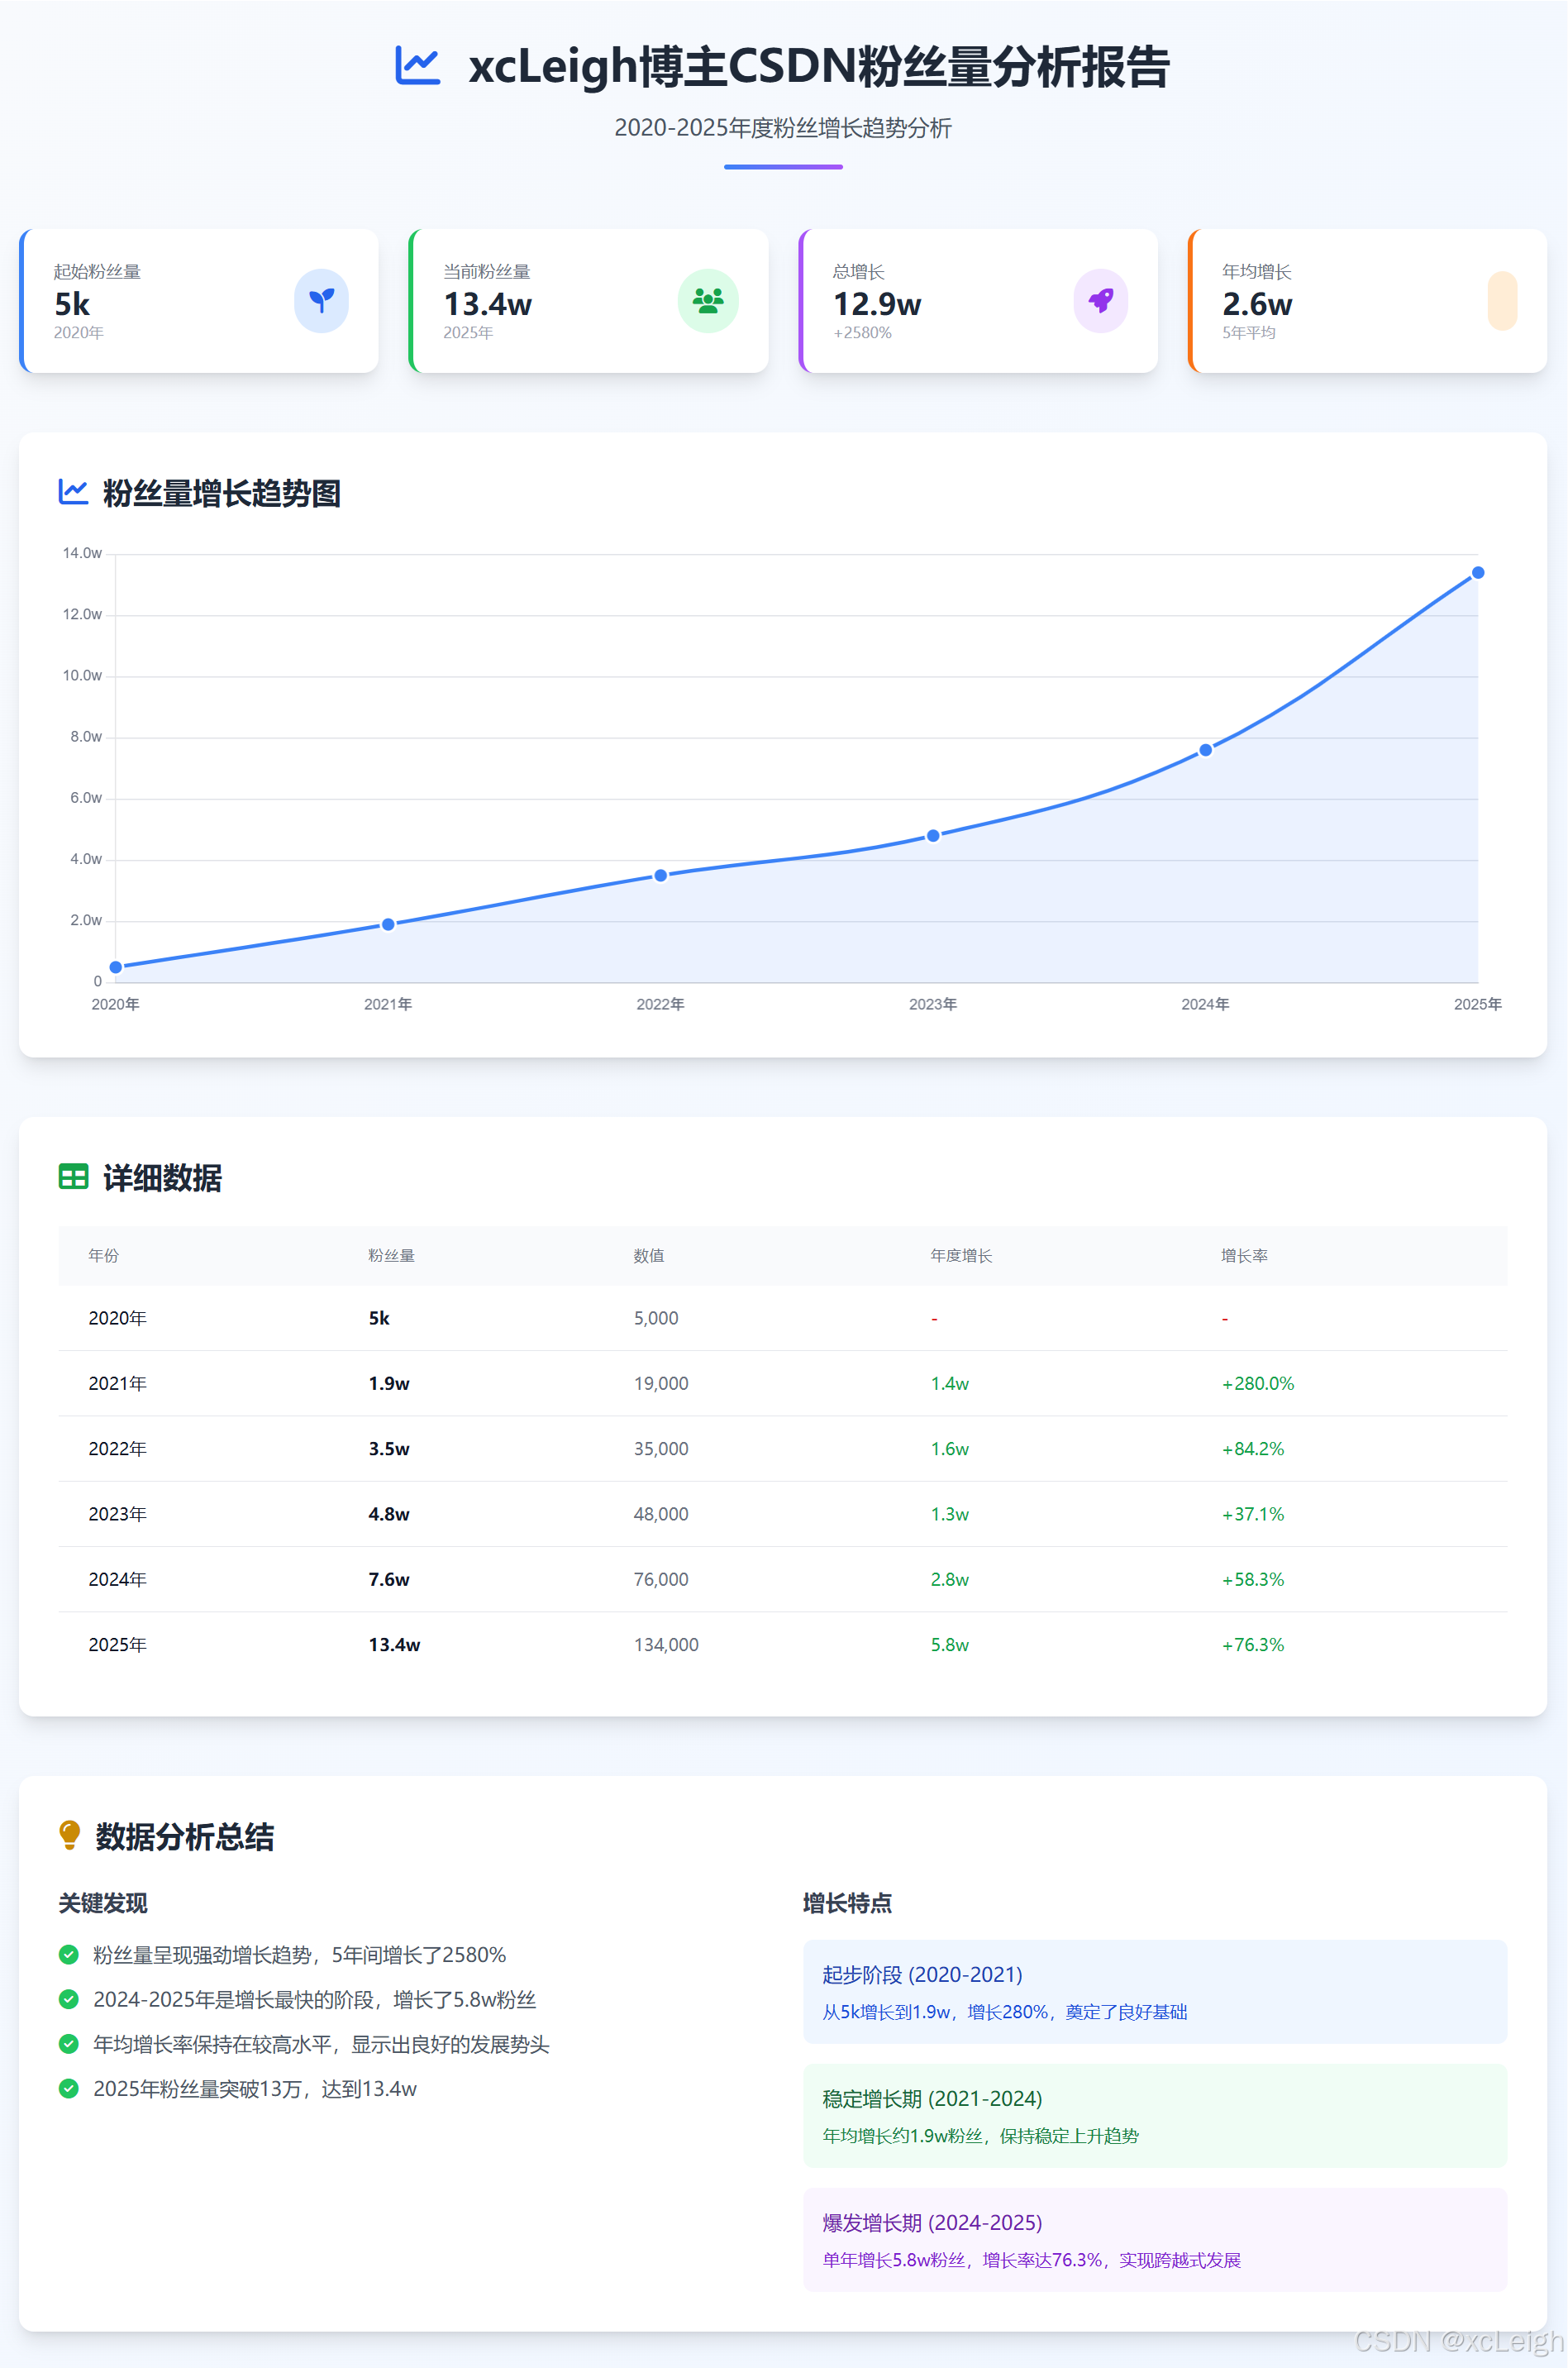Select the 2022年 row label in table
The height and width of the screenshot is (2368, 1568).
tap(117, 1448)
